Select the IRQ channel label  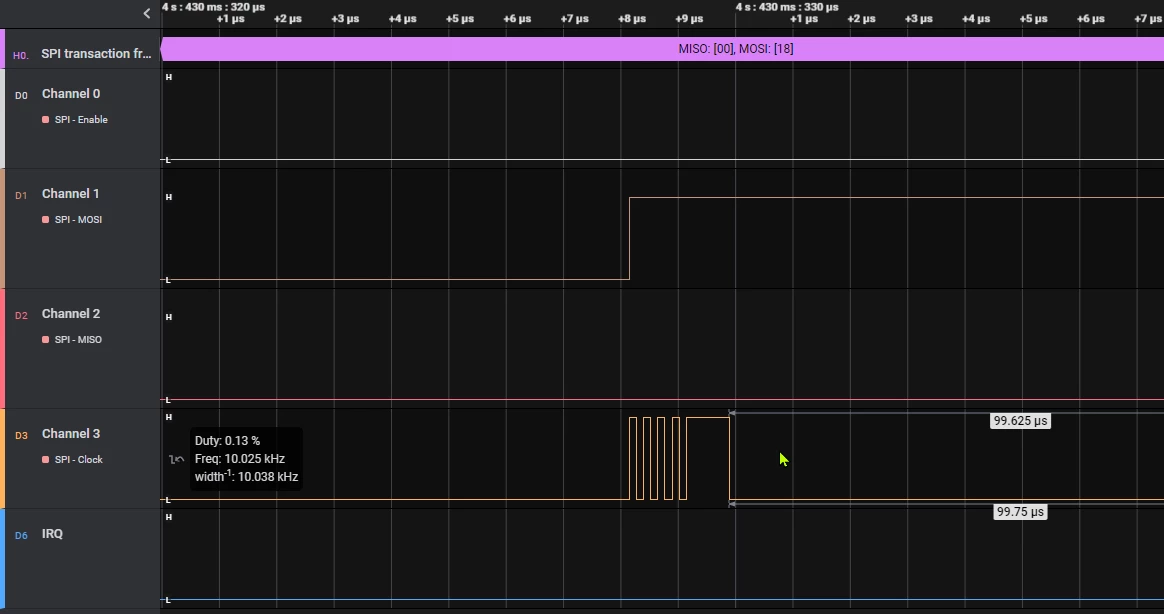(52, 534)
